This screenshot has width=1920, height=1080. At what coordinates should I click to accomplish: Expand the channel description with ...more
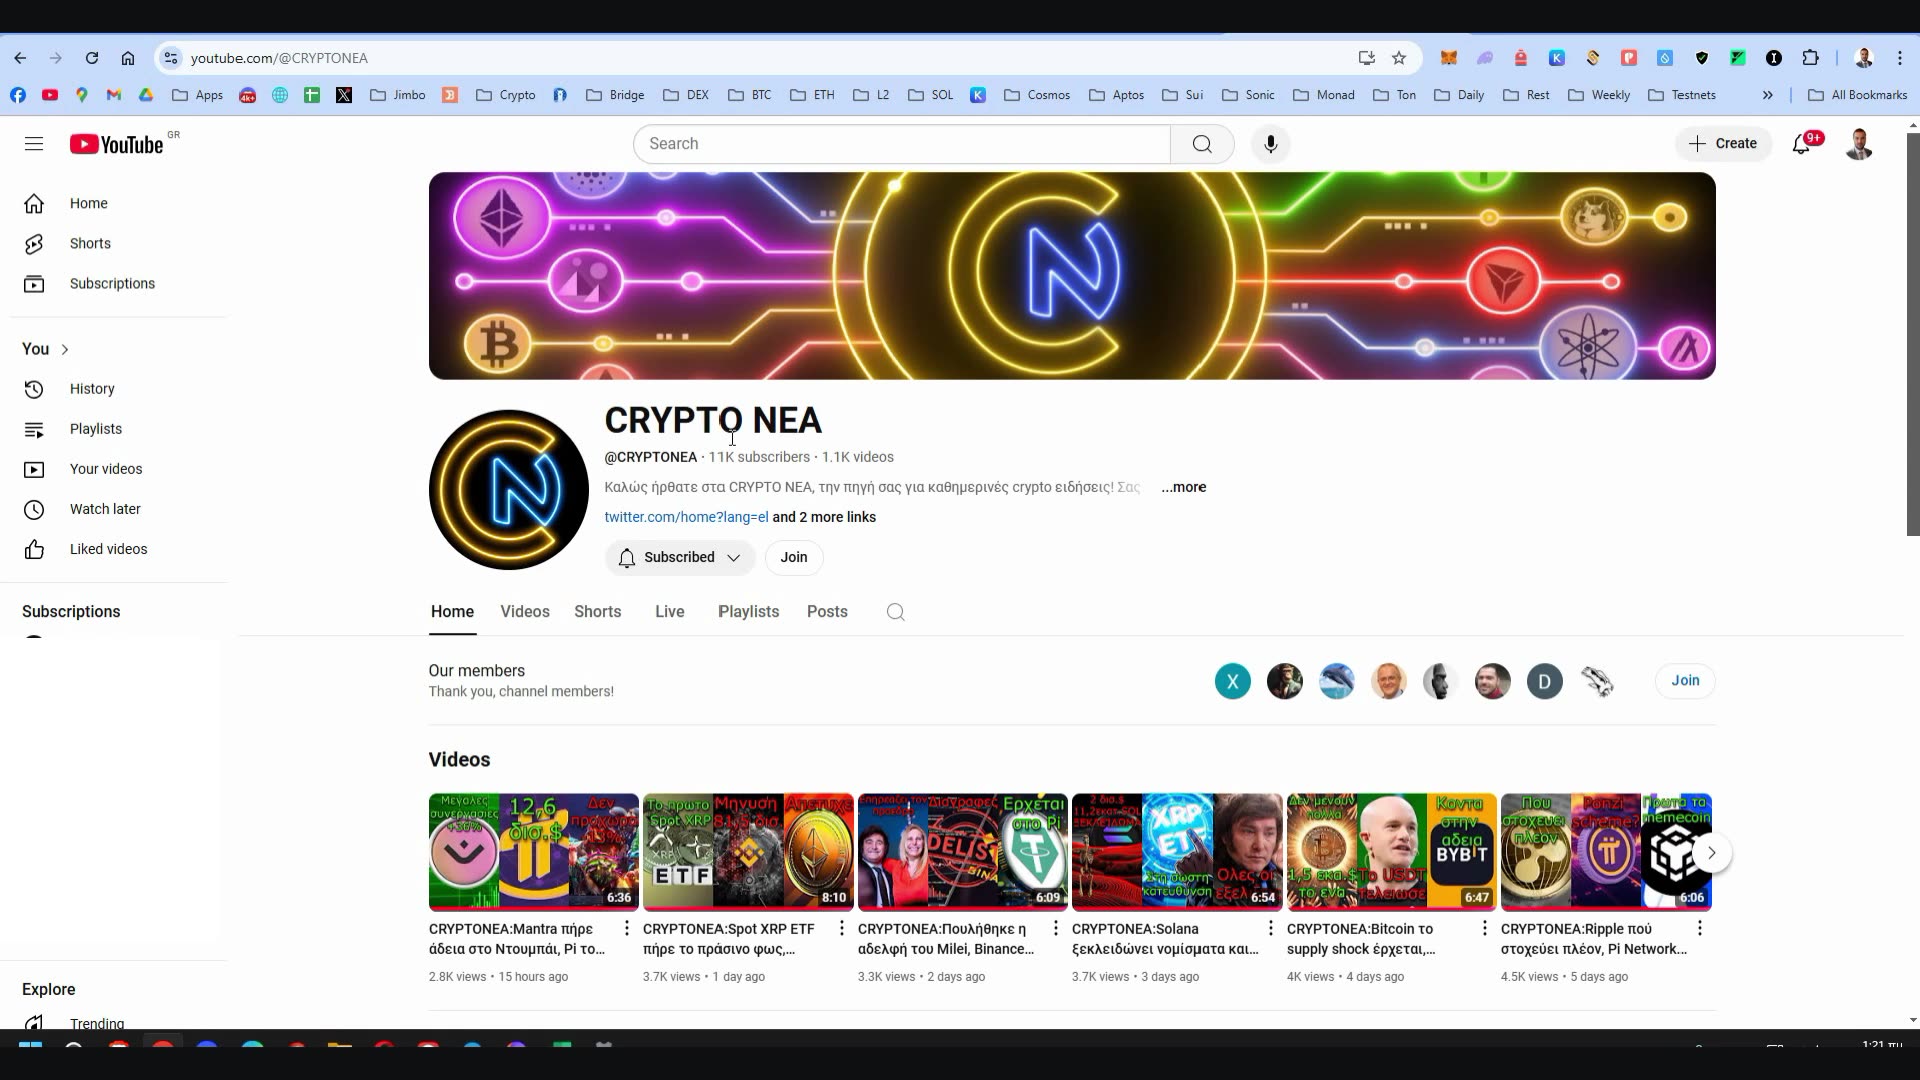1183,487
